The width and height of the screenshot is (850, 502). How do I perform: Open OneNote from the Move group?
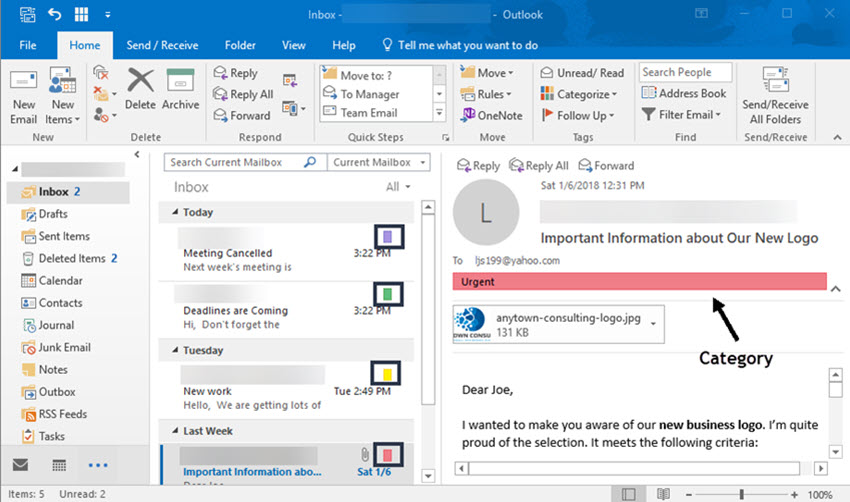click(x=492, y=115)
